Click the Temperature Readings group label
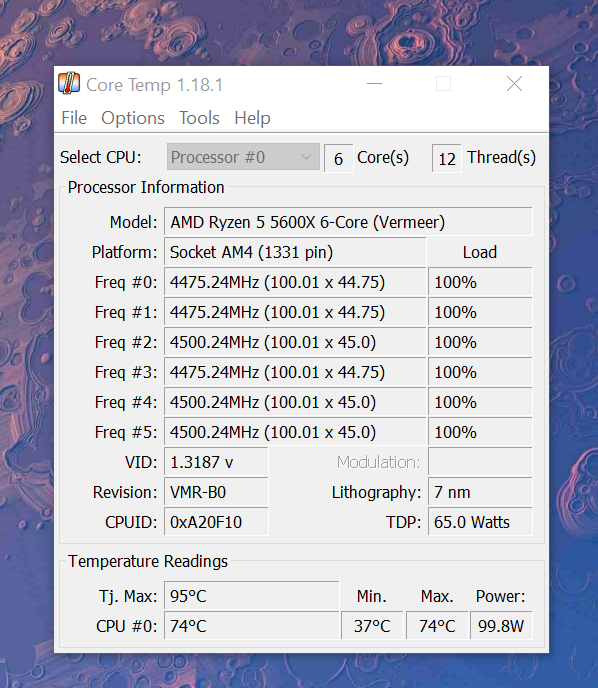 tap(148, 562)
